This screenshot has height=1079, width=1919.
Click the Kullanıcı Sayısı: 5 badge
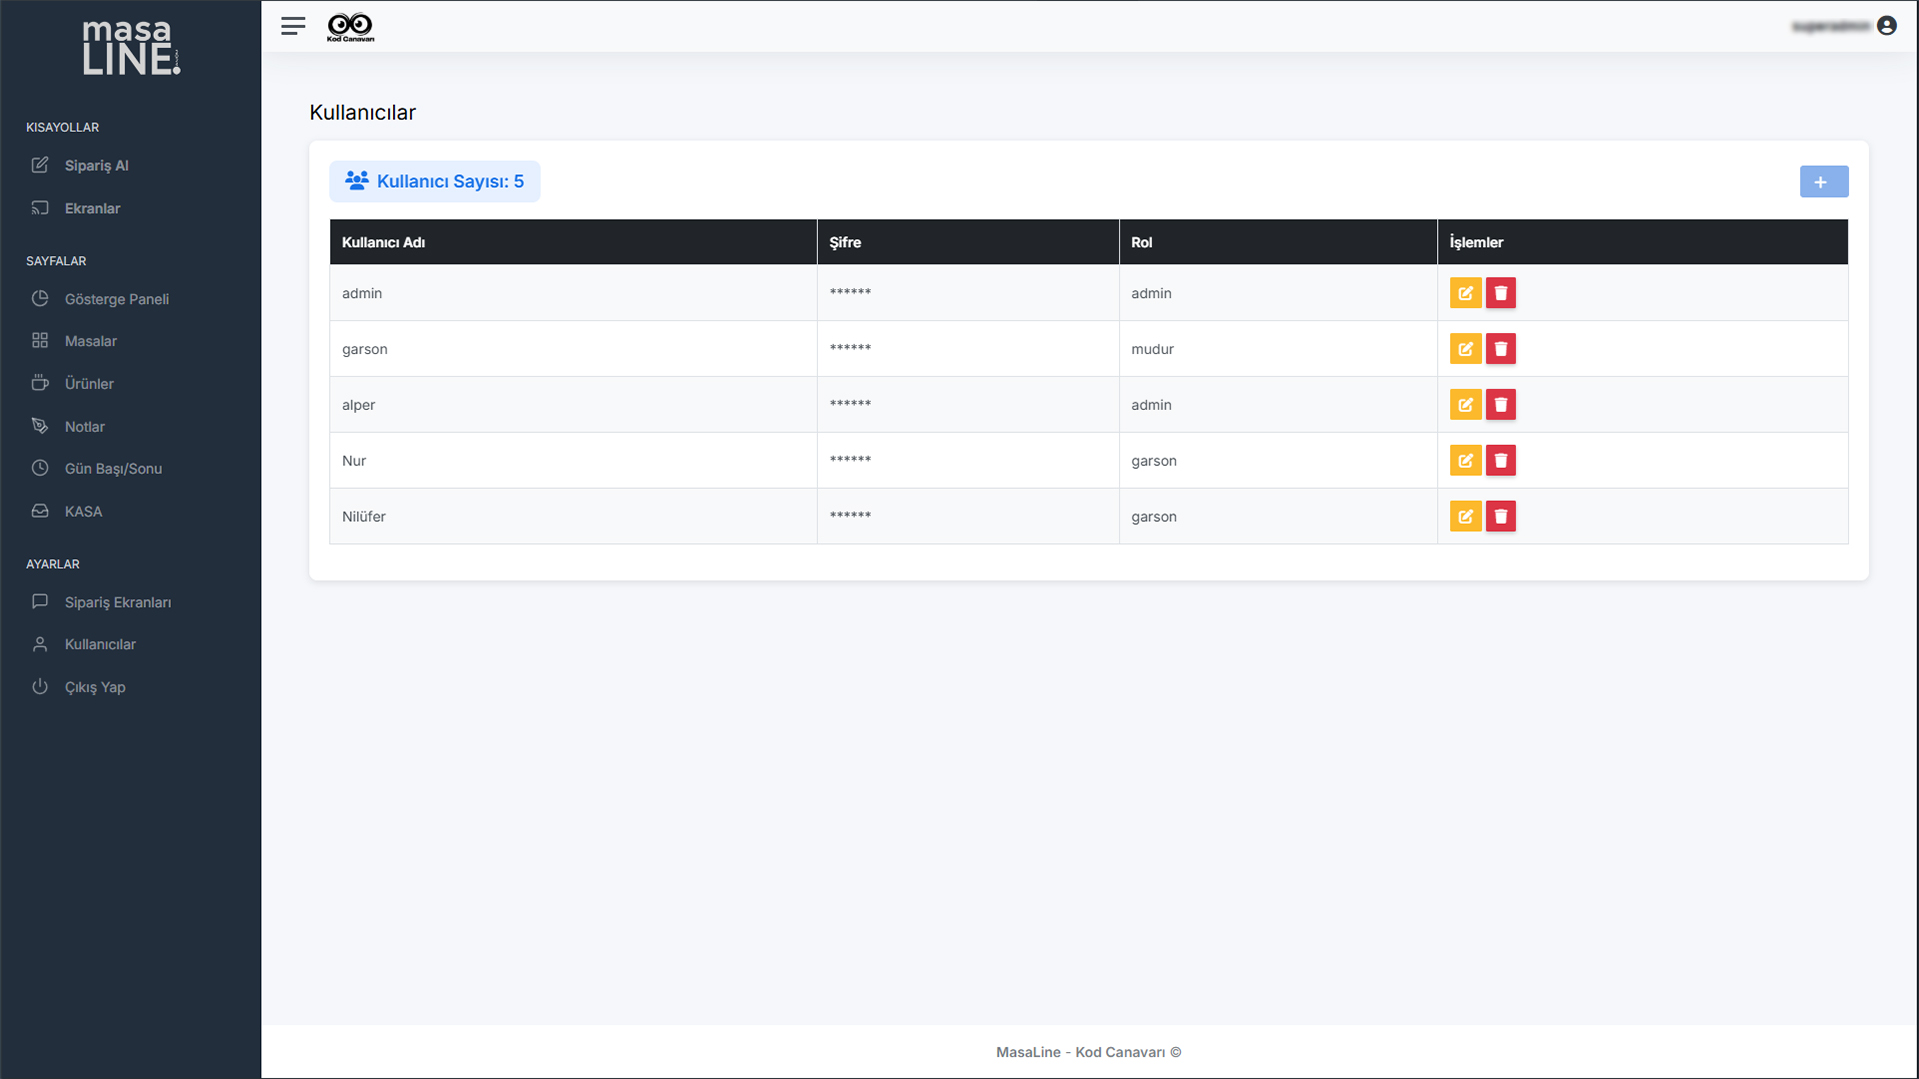[435, 182]
